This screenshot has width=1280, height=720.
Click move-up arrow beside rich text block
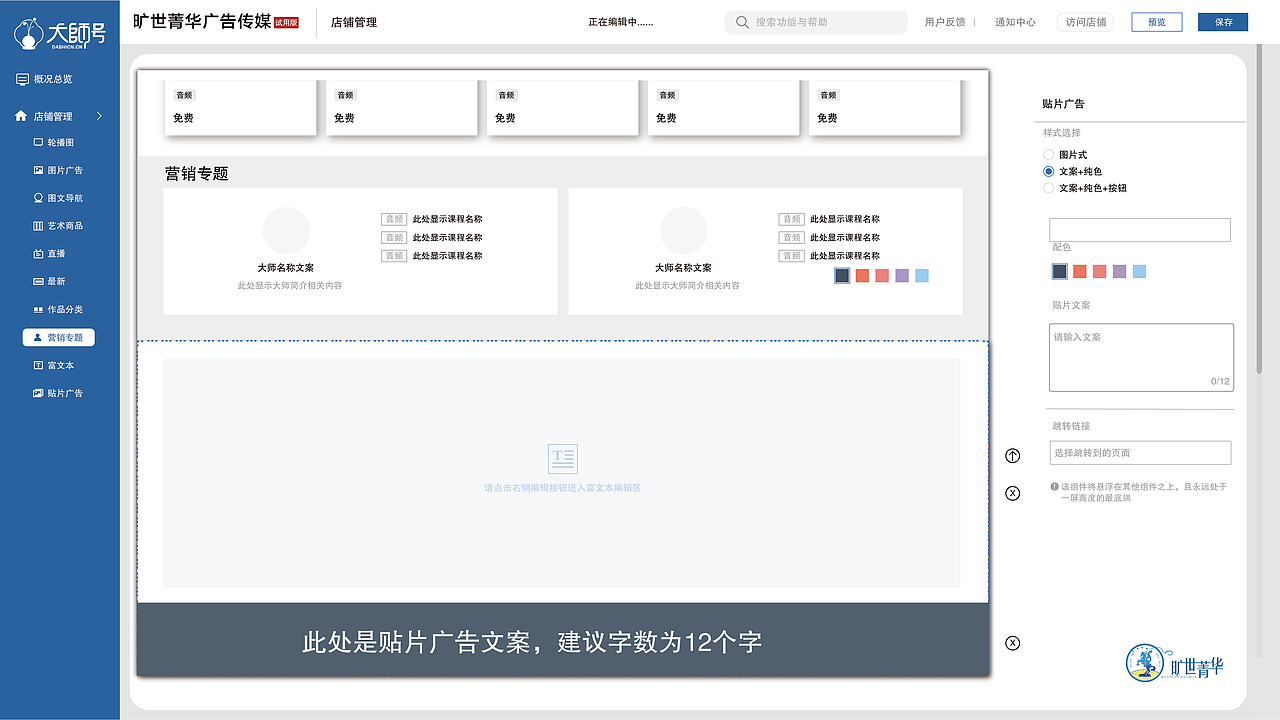(1013, 456)
